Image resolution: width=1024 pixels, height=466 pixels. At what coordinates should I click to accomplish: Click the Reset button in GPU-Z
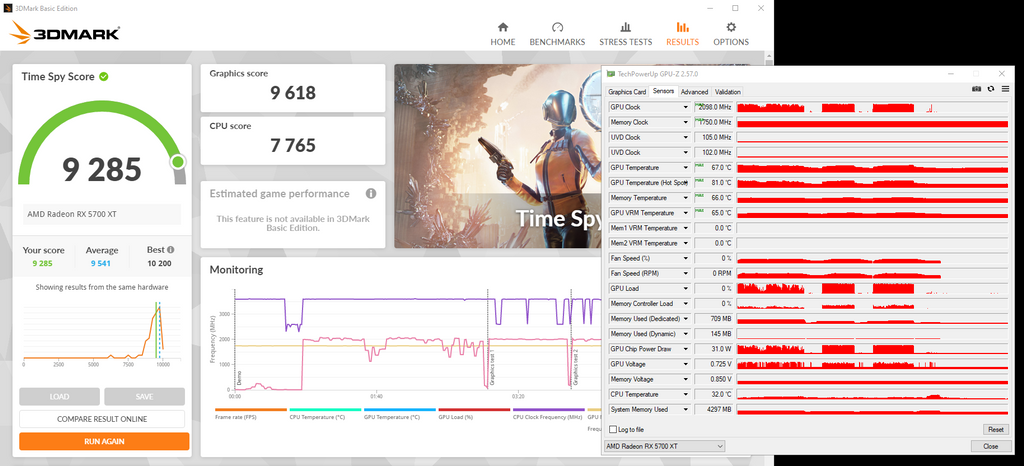pyautogui.click(x=995, y=429)
